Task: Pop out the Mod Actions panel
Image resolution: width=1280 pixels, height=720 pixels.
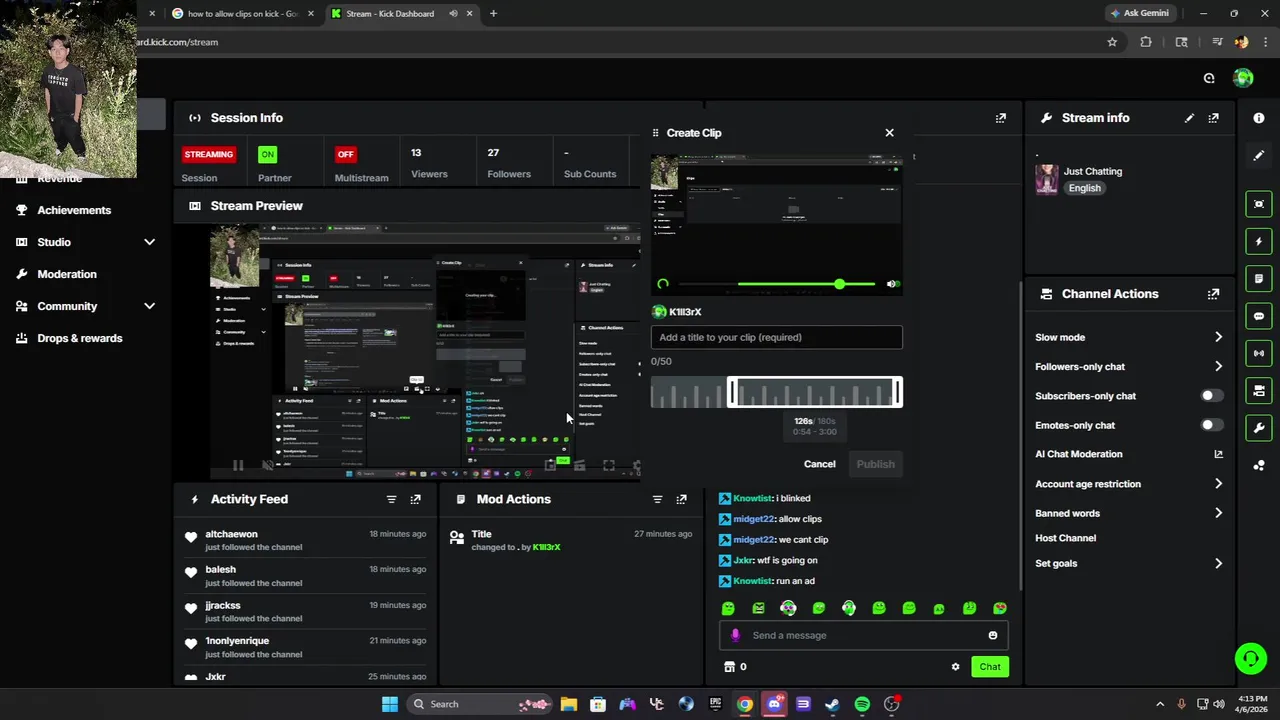Action: pos(681,499)
